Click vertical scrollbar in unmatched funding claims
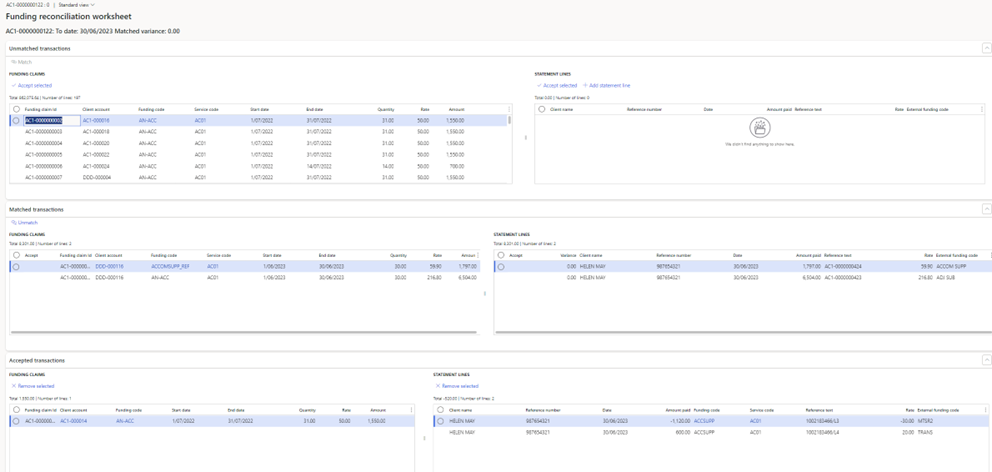 click(x=509, y=120)
